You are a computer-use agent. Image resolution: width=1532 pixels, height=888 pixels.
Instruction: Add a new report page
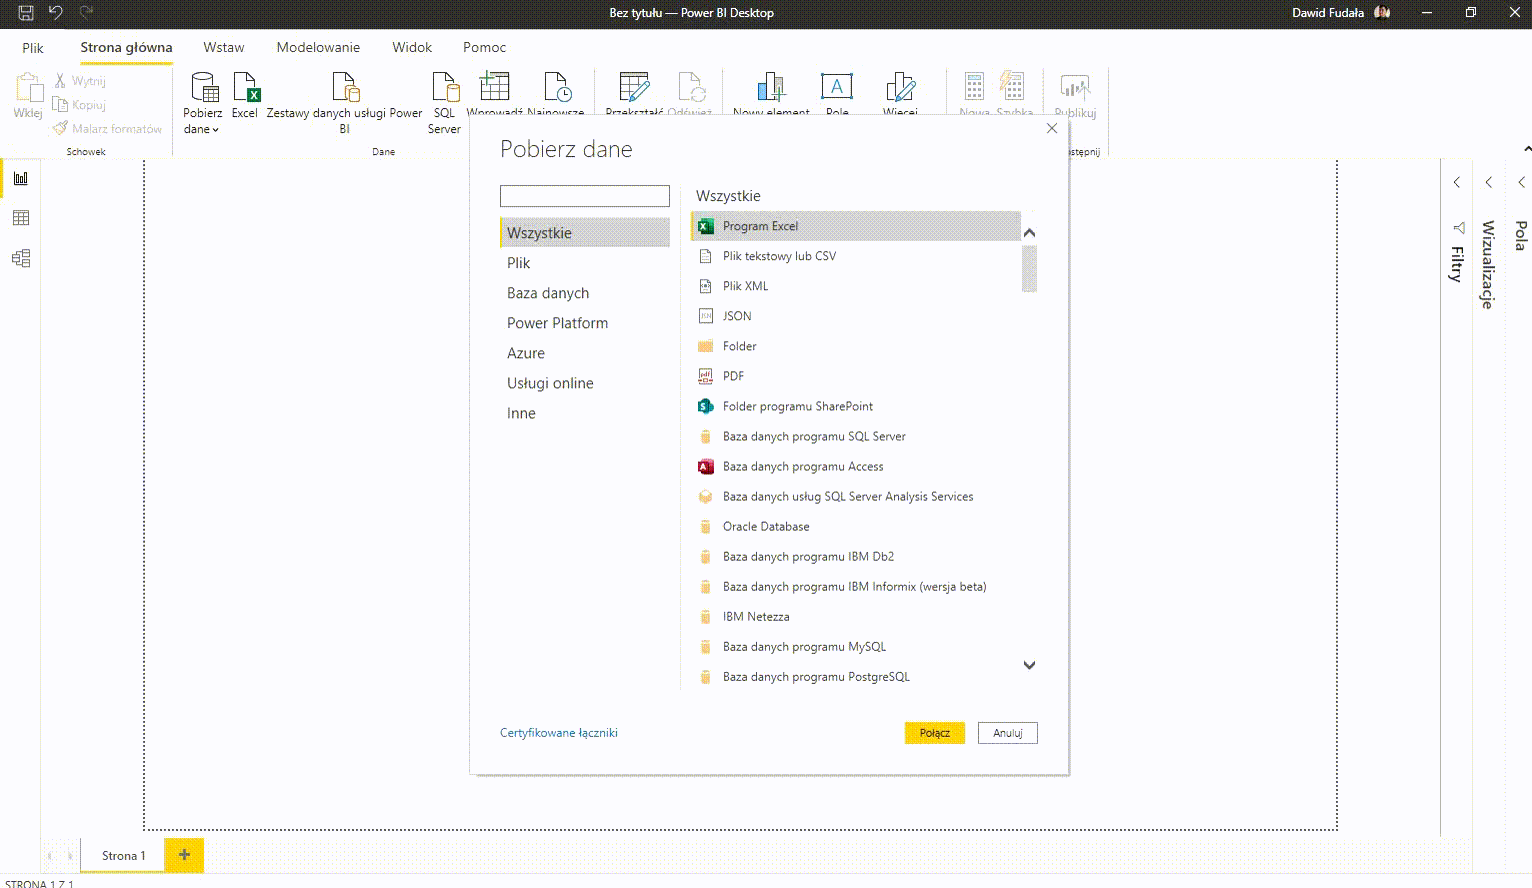click(x=184, y=855)
